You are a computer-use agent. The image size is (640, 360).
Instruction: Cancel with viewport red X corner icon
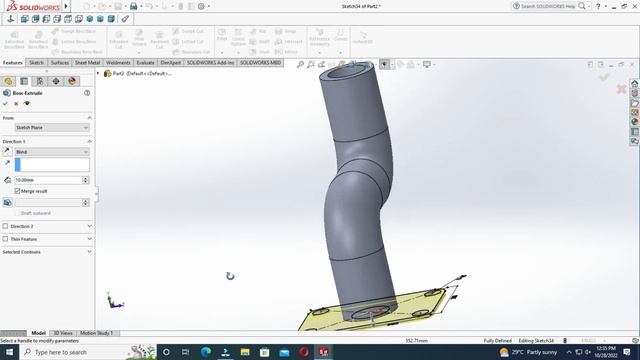click(x=621, y=89)
